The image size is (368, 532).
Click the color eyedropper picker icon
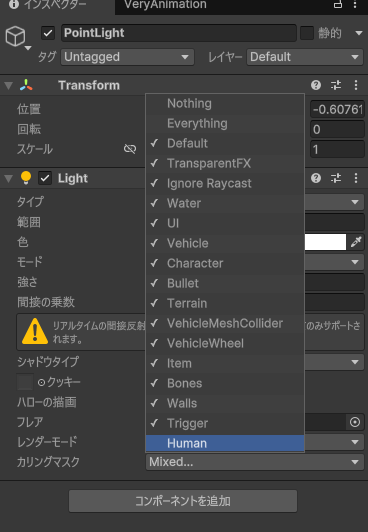pyautogui.click(x=356, y=242)
